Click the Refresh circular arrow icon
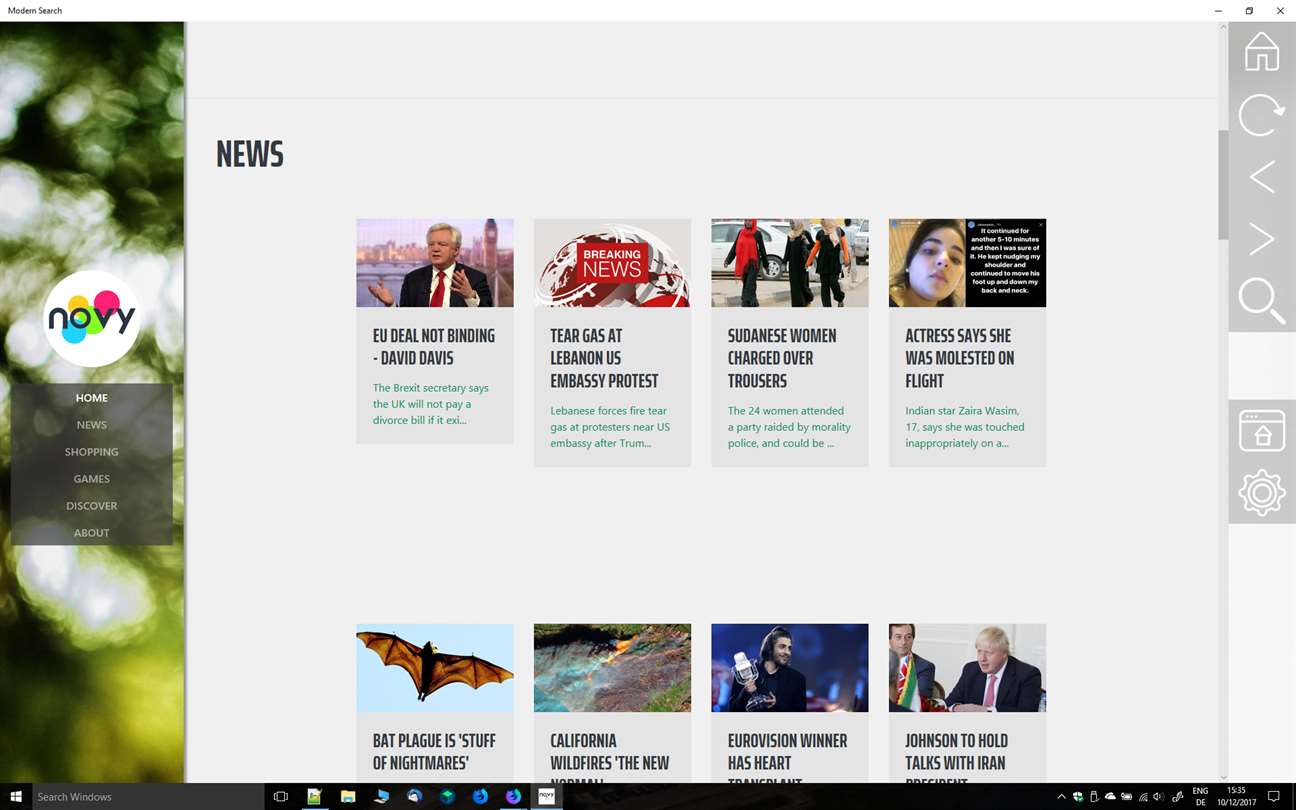1296x810 pixels. tap(1262, 115)
